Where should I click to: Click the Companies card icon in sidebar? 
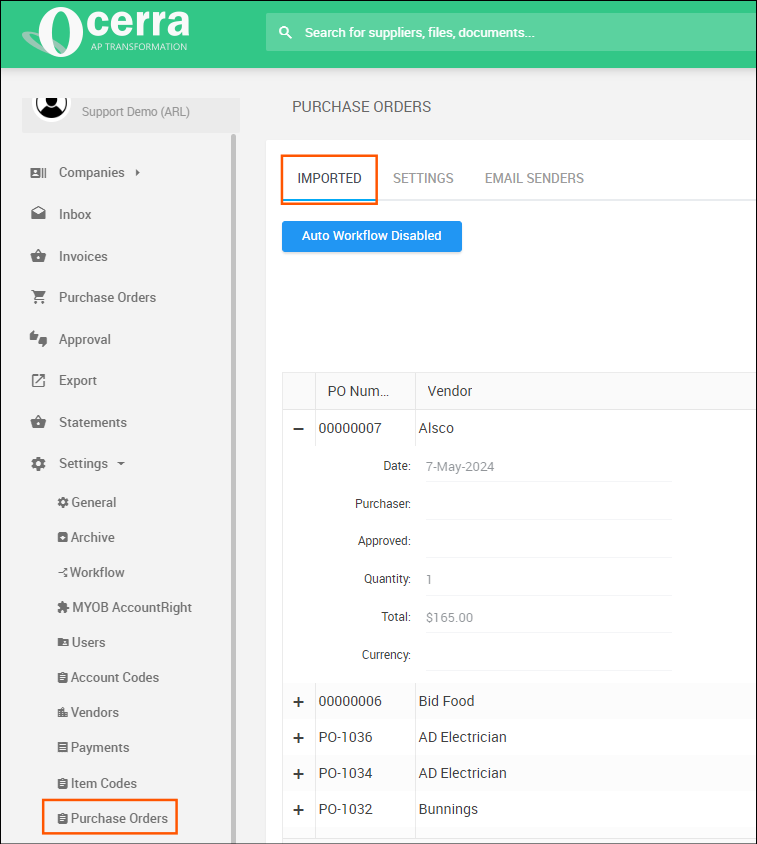38,173
